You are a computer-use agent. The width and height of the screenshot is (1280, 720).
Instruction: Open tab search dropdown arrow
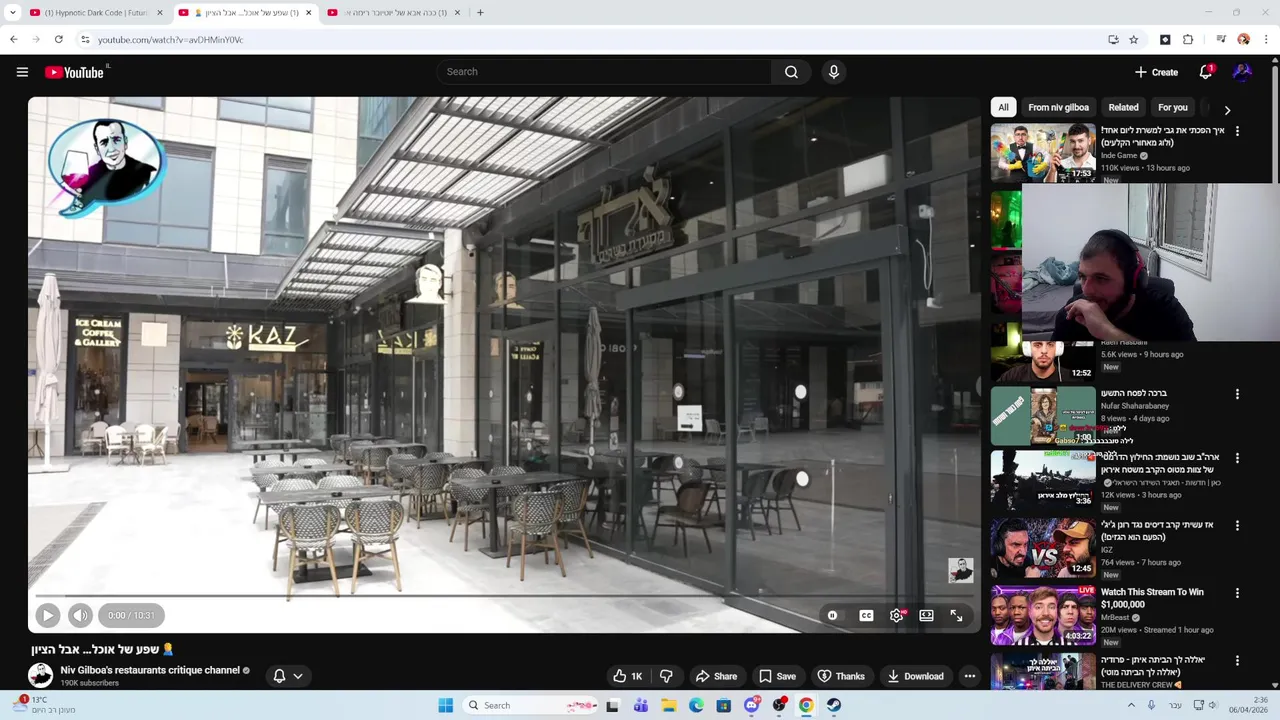coord(12,13)
